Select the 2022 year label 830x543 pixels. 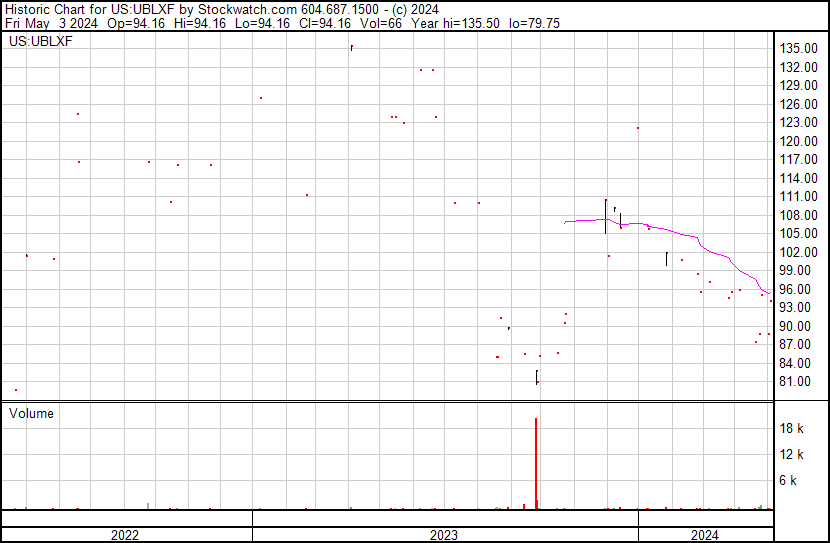(125, 535)
